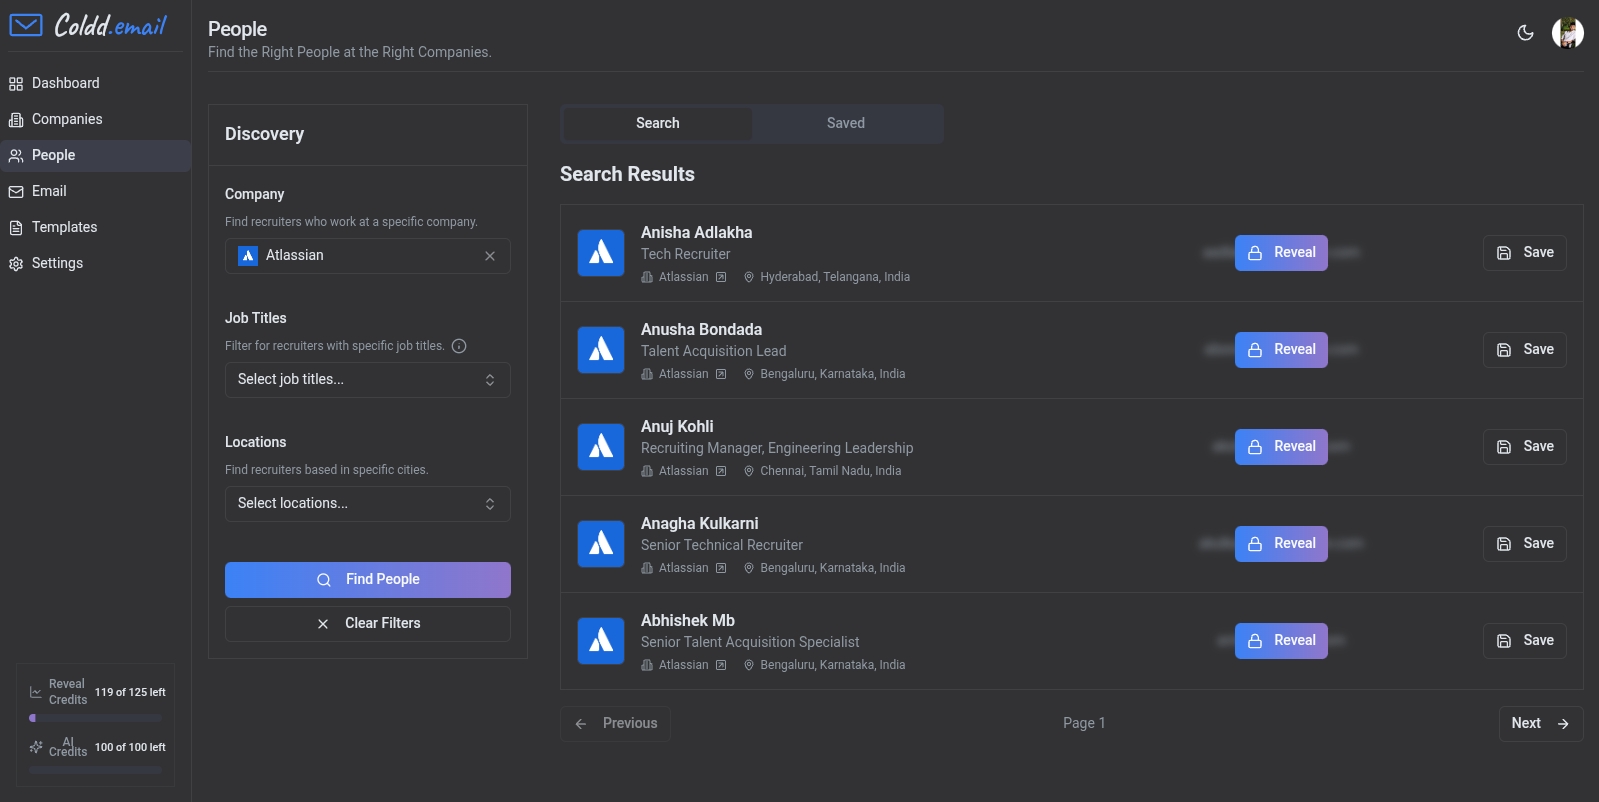
Task: Click the Coldd.email logo
Action: pos(88,25)
